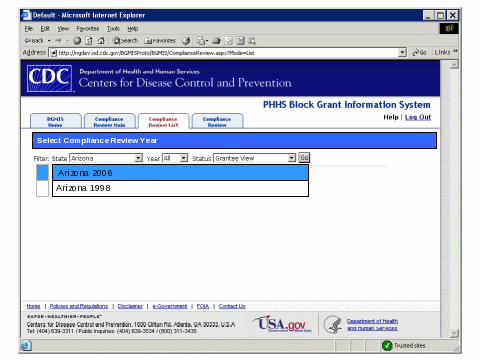Screen dimensions: 480x360
Task: Open the Favorites menu
Action: point(88,29)
